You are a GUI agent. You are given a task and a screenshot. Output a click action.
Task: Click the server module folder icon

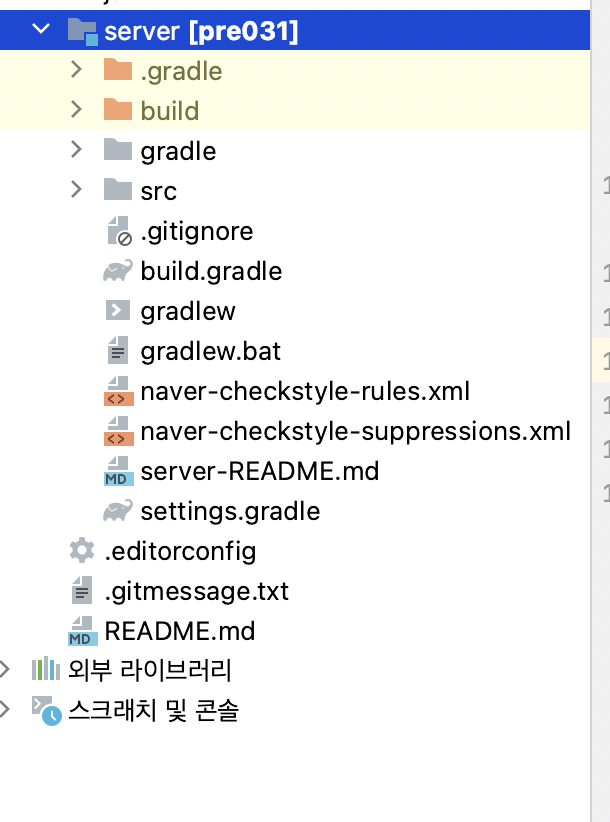pos(82,31)
